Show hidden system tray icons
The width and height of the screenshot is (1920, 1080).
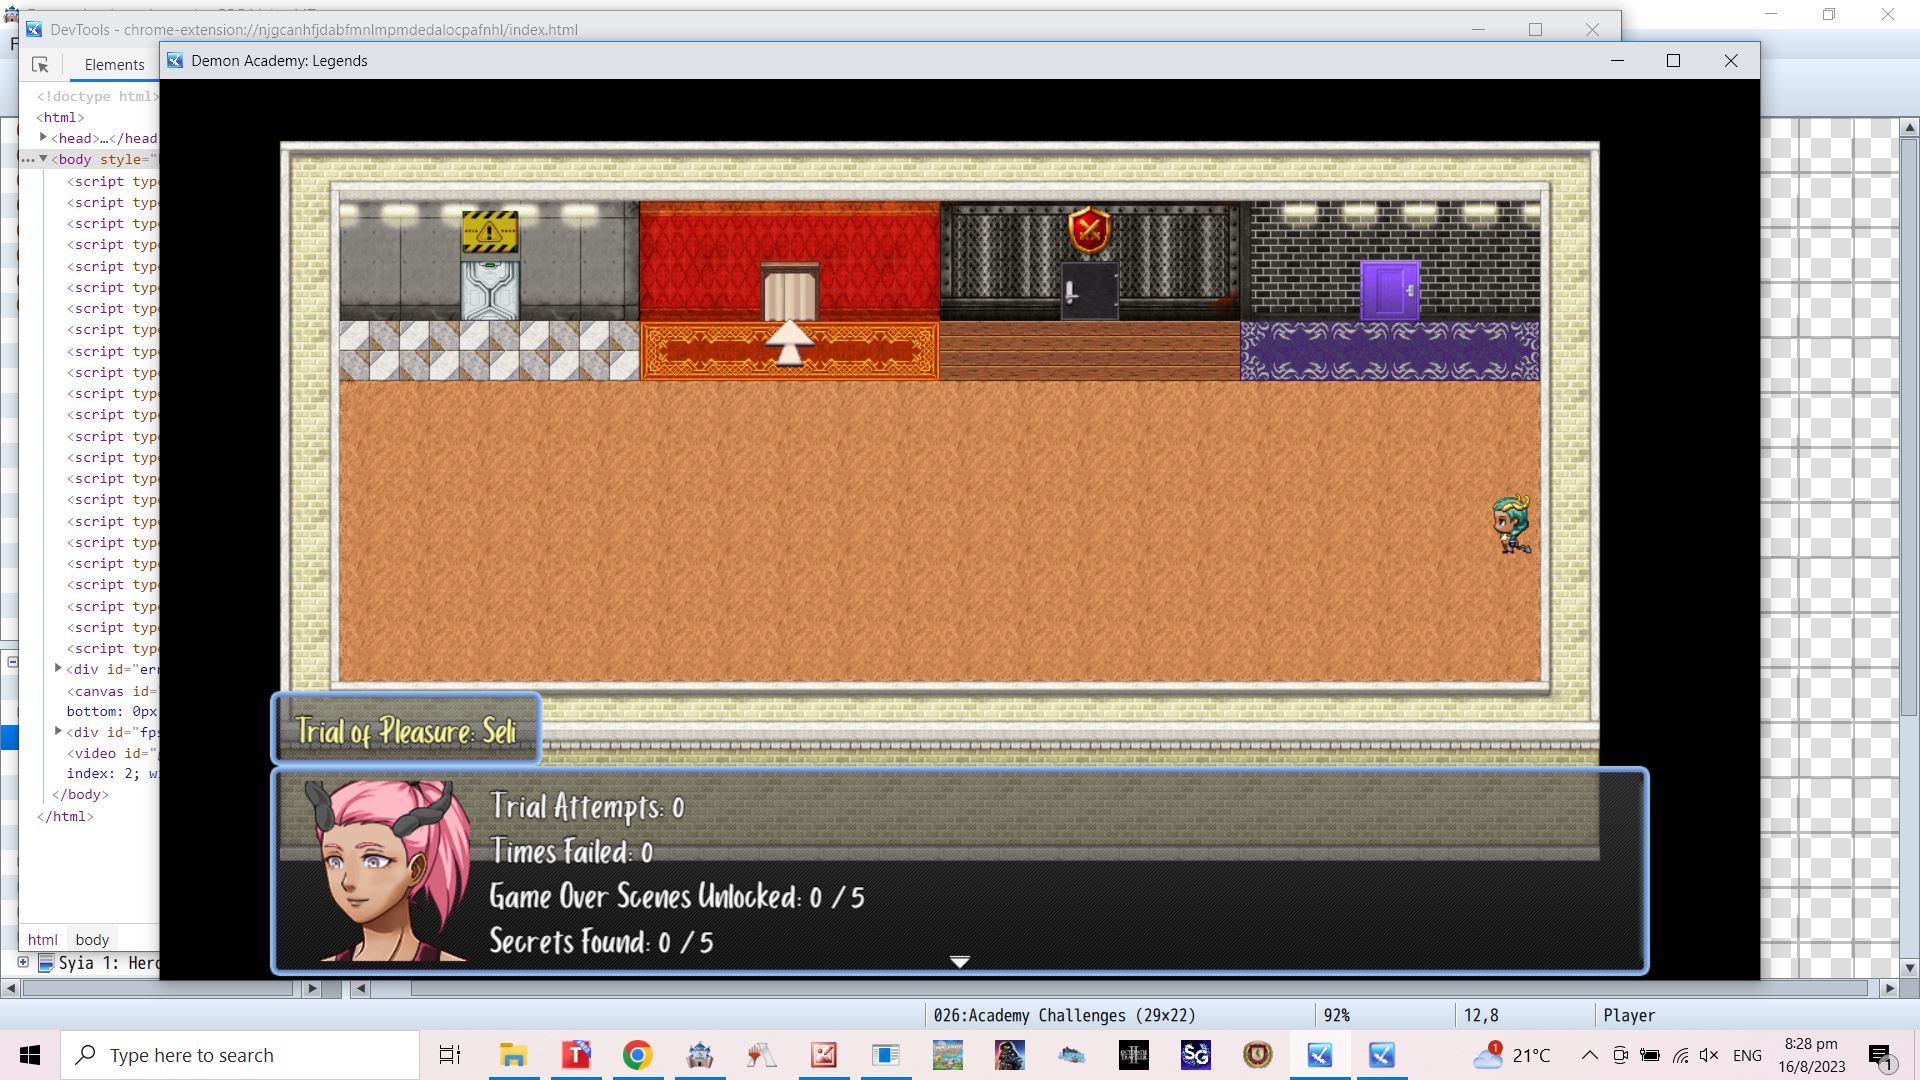click(1589, 1055)
